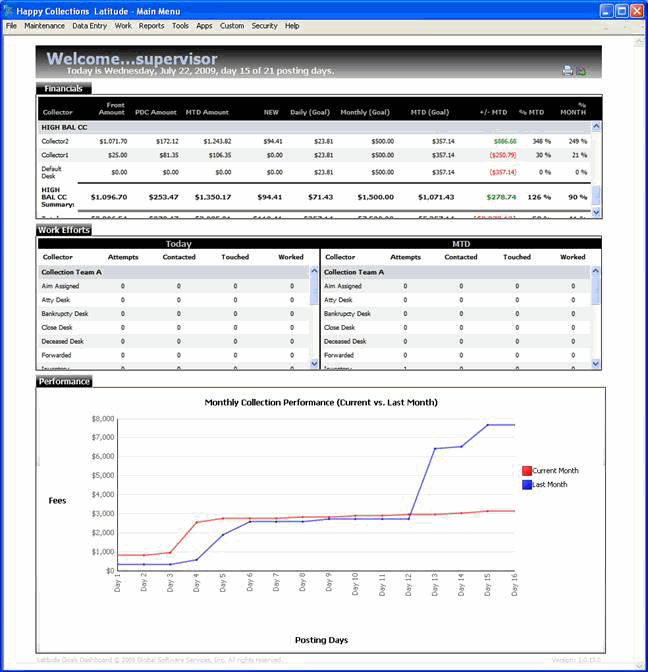Click the HIGH BAL CC Summary row label
The height and width of the screenshot is (672, 648).
coord(57,197)
